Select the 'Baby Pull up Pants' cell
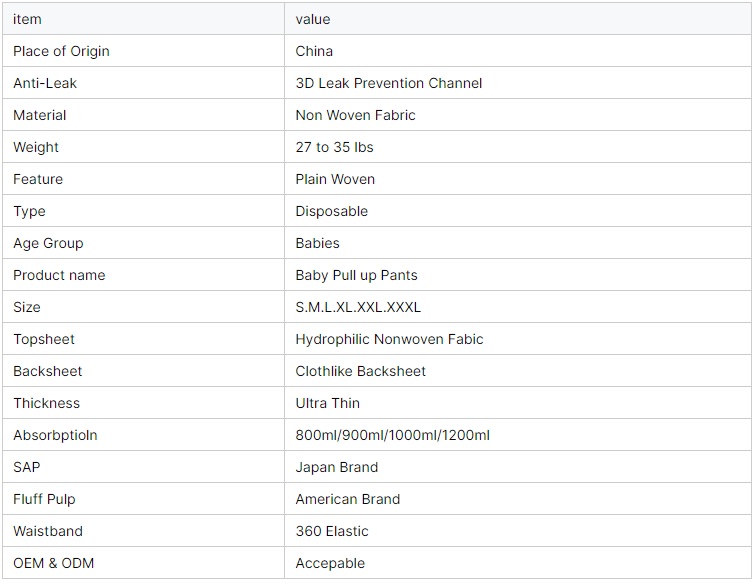The height and width of the screenshot is (583, 756). point(356,275)
